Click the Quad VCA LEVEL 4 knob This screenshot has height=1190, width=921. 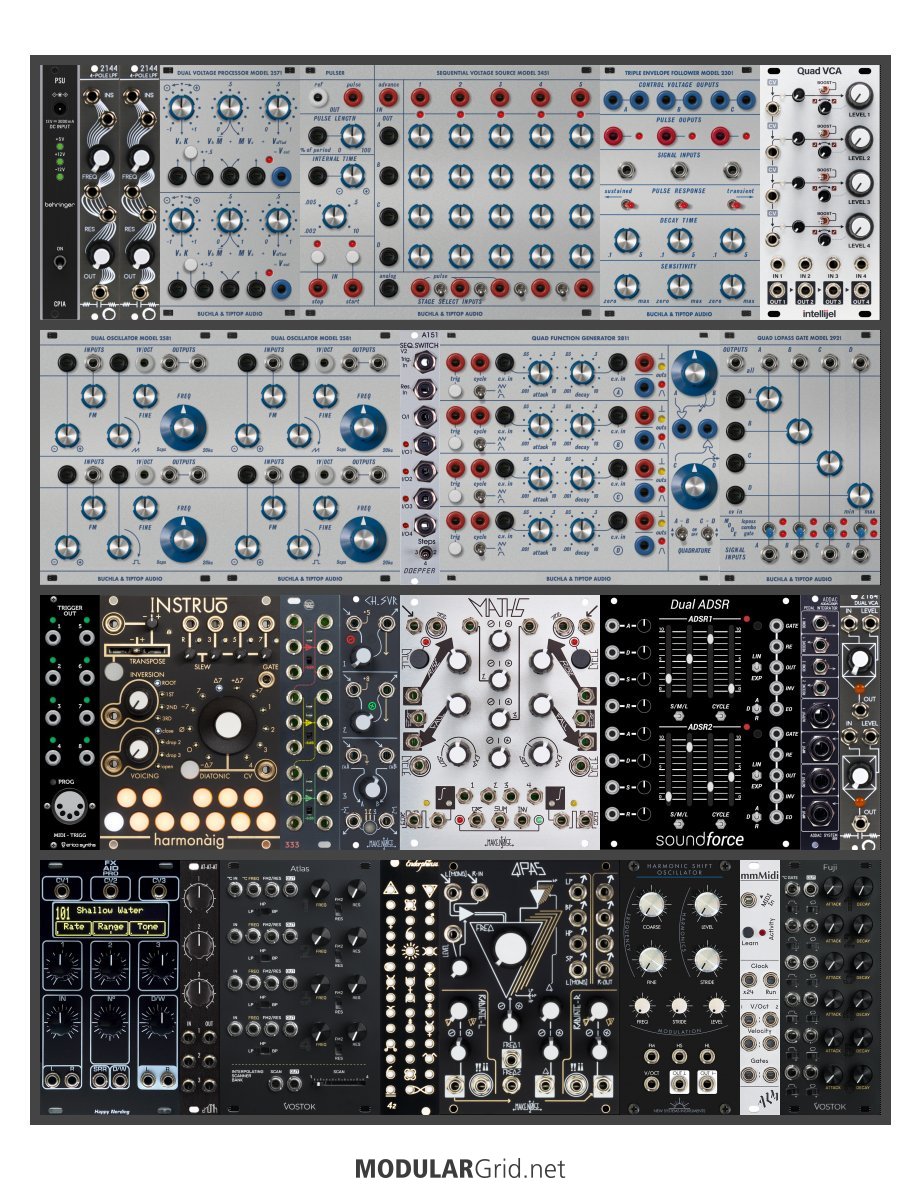[858, 226]
